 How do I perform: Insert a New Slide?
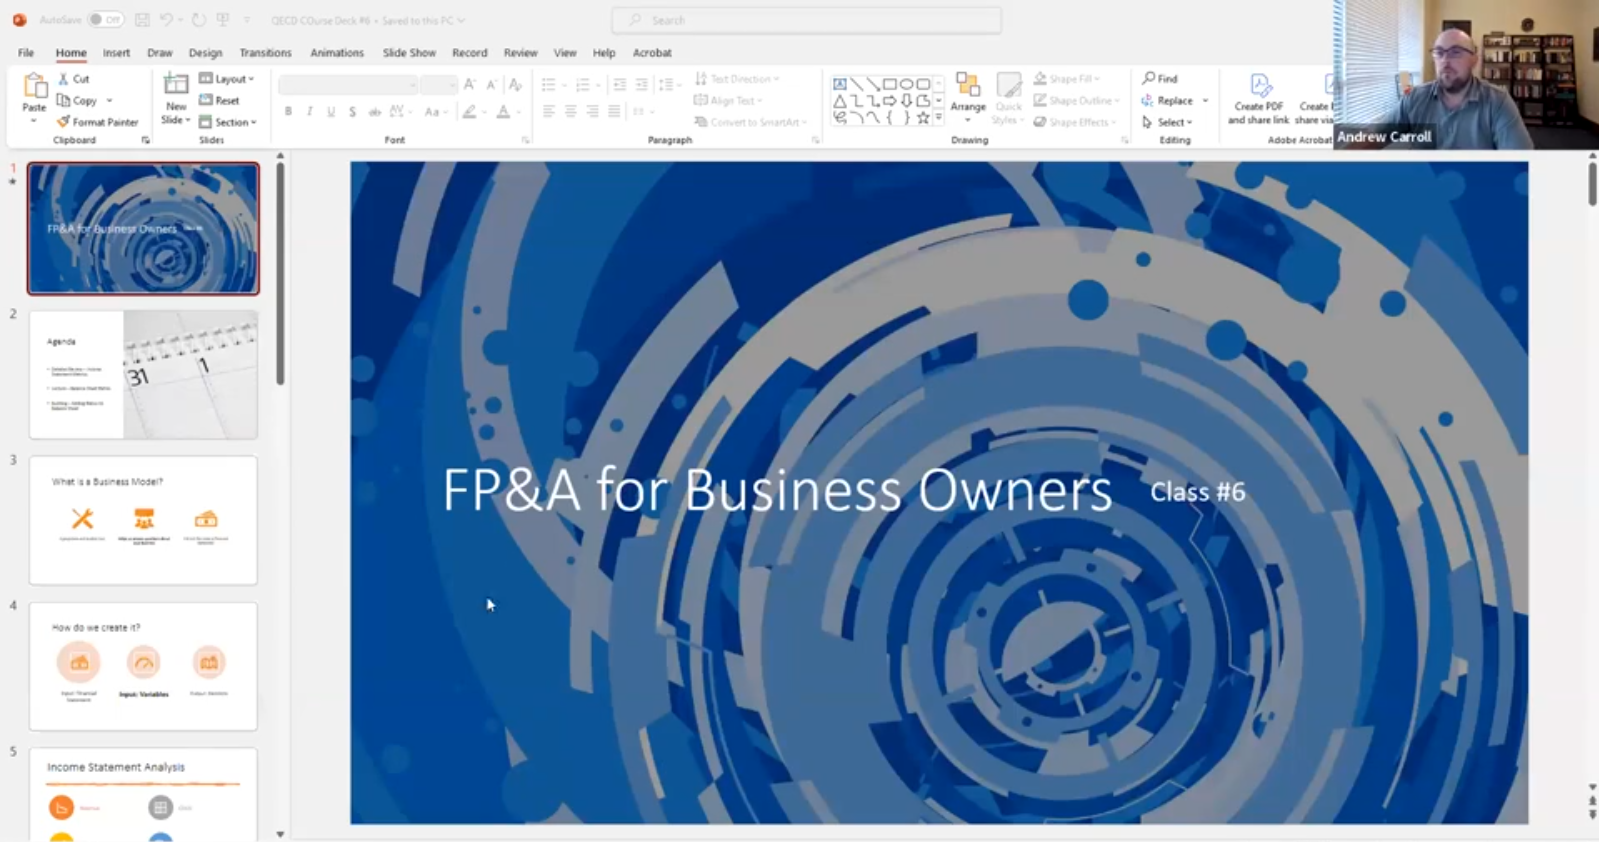click(x=176, y=88)
